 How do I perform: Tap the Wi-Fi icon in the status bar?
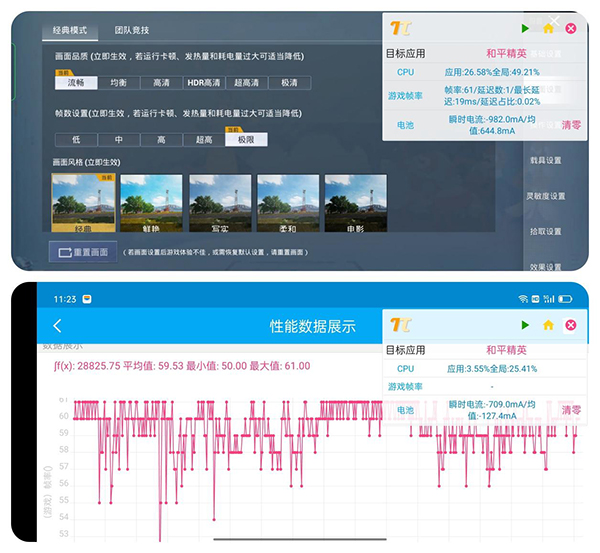523,298
